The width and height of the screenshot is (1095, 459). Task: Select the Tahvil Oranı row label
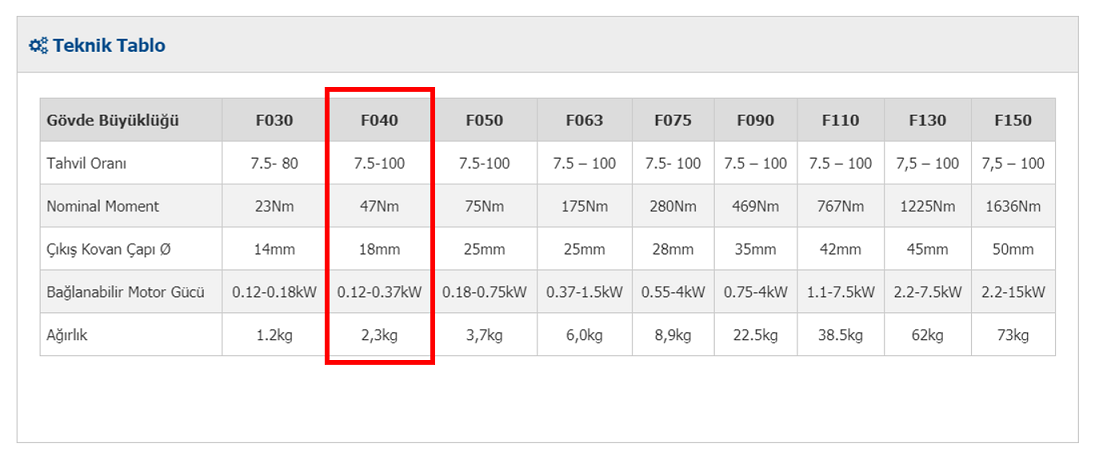[x=87, y=163]
